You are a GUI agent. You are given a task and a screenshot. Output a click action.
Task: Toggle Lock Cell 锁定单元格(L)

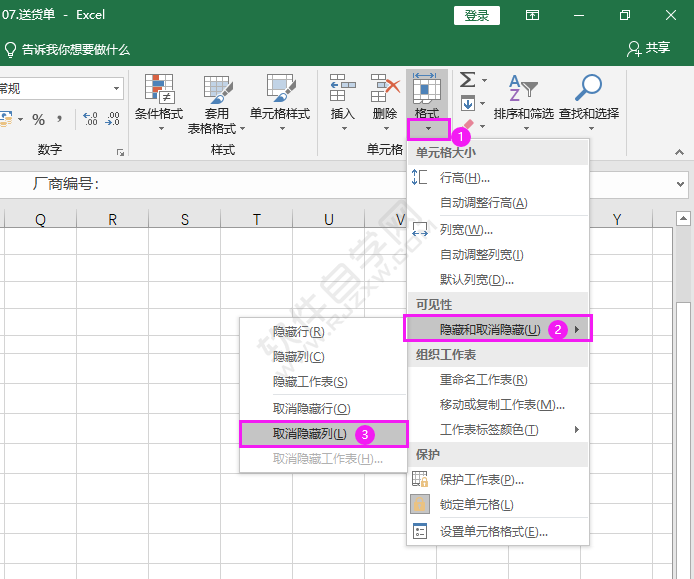tap(498, 505)
